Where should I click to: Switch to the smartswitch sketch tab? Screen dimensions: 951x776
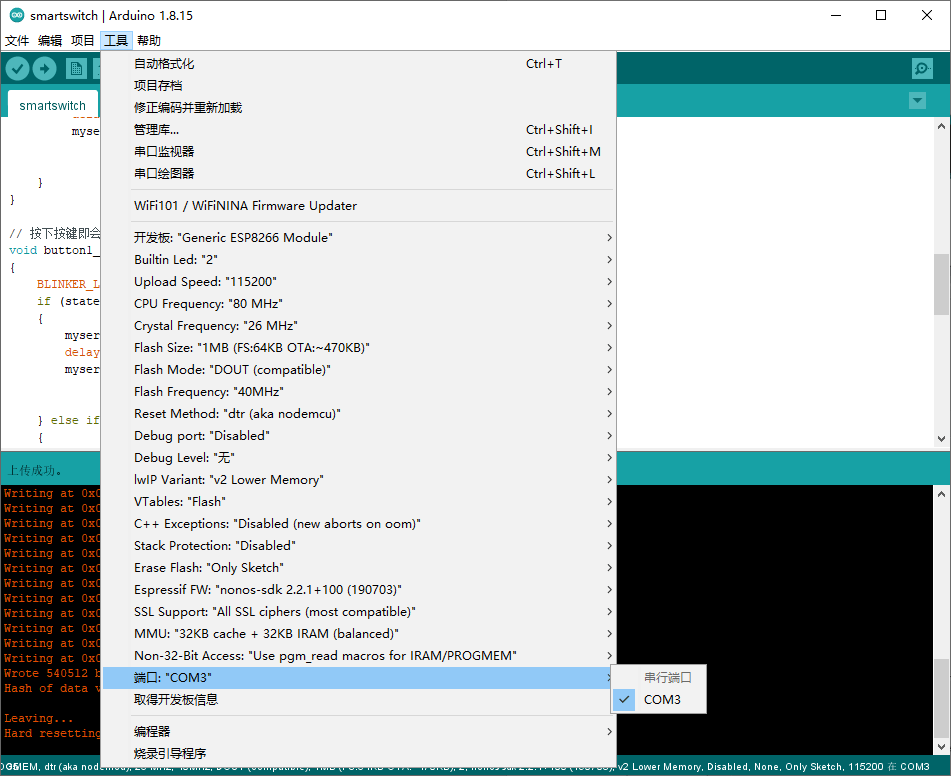click(x=53, y=106)
